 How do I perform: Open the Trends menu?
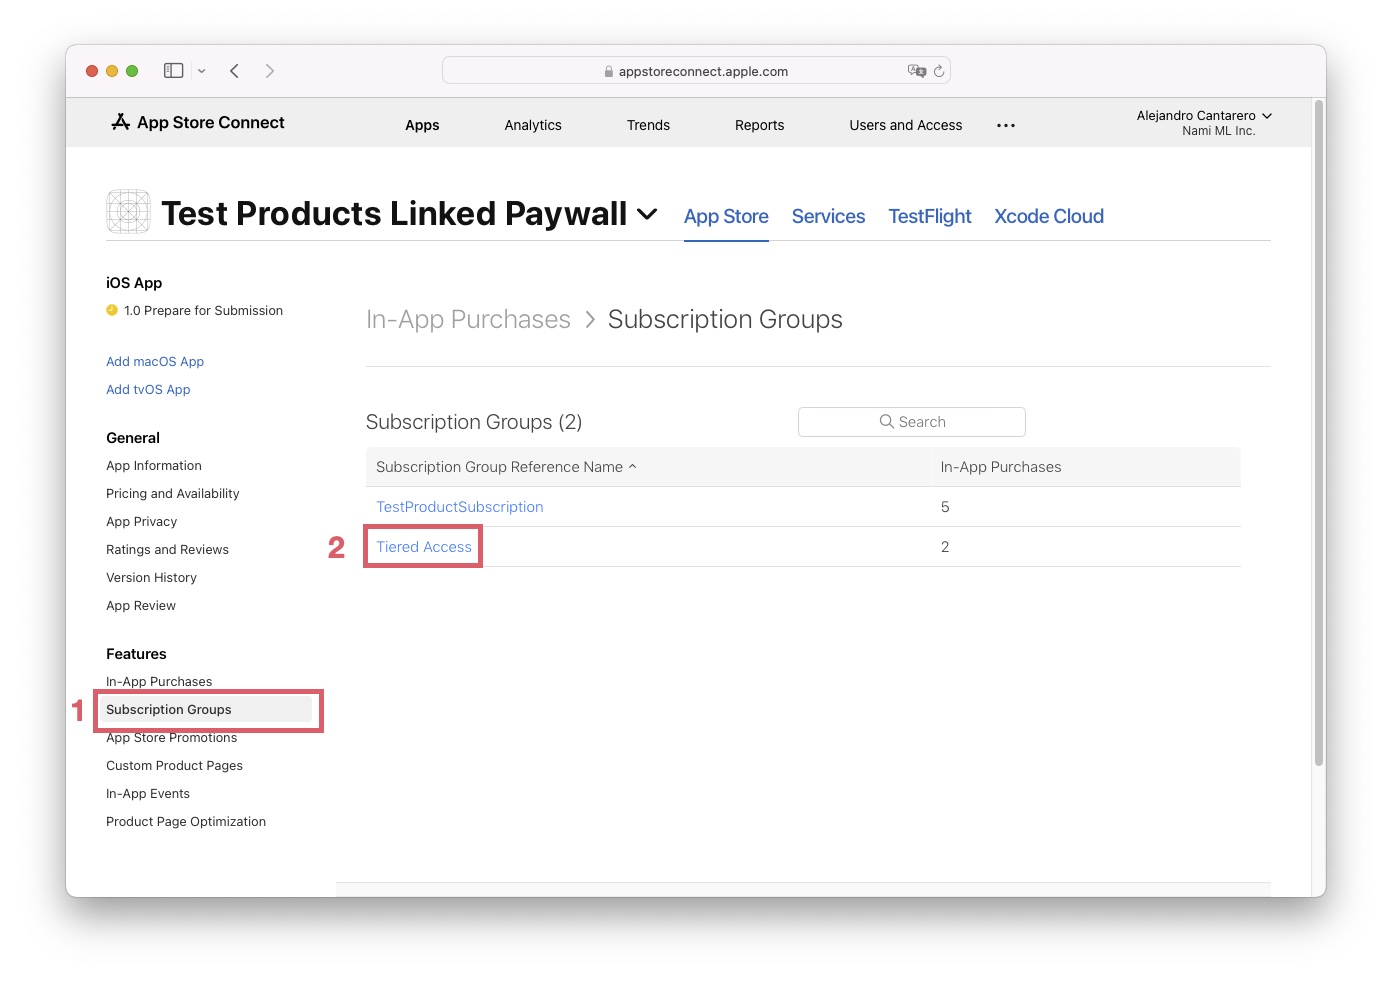coord(648,125)
